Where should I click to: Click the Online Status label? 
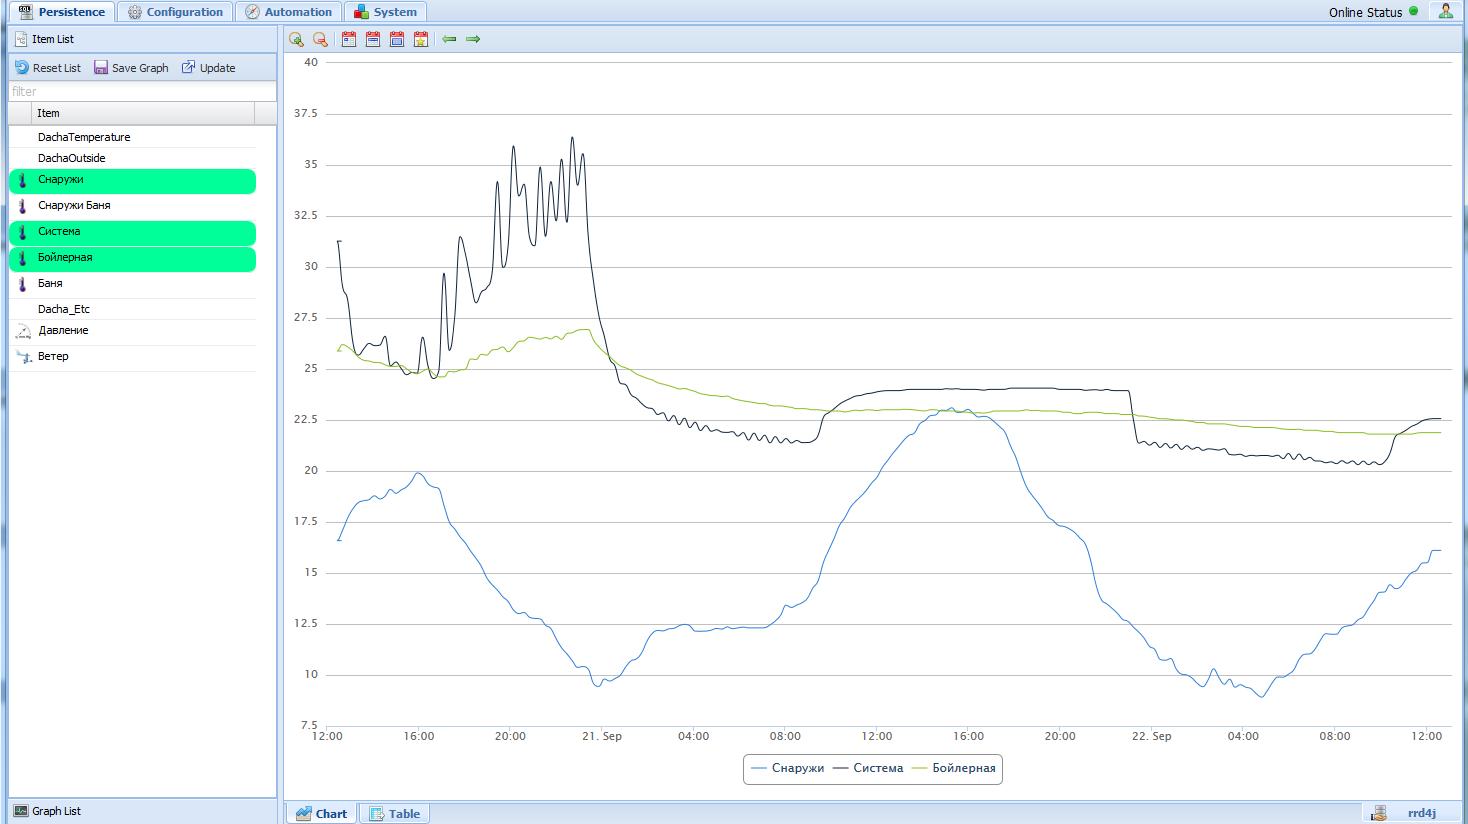coord(1365,12)
